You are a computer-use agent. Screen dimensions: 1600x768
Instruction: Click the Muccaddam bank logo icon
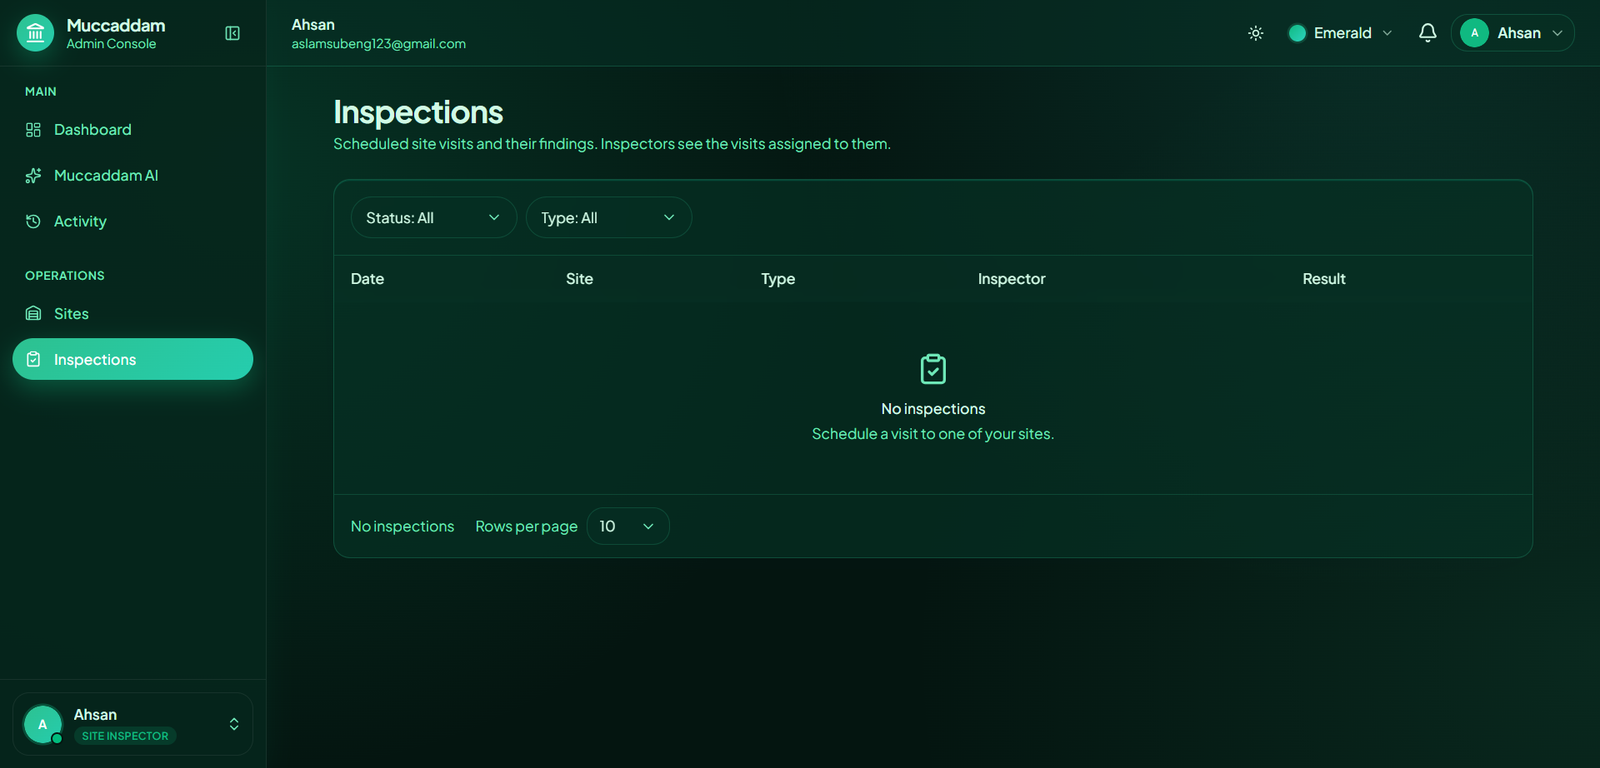coord(35,33)
